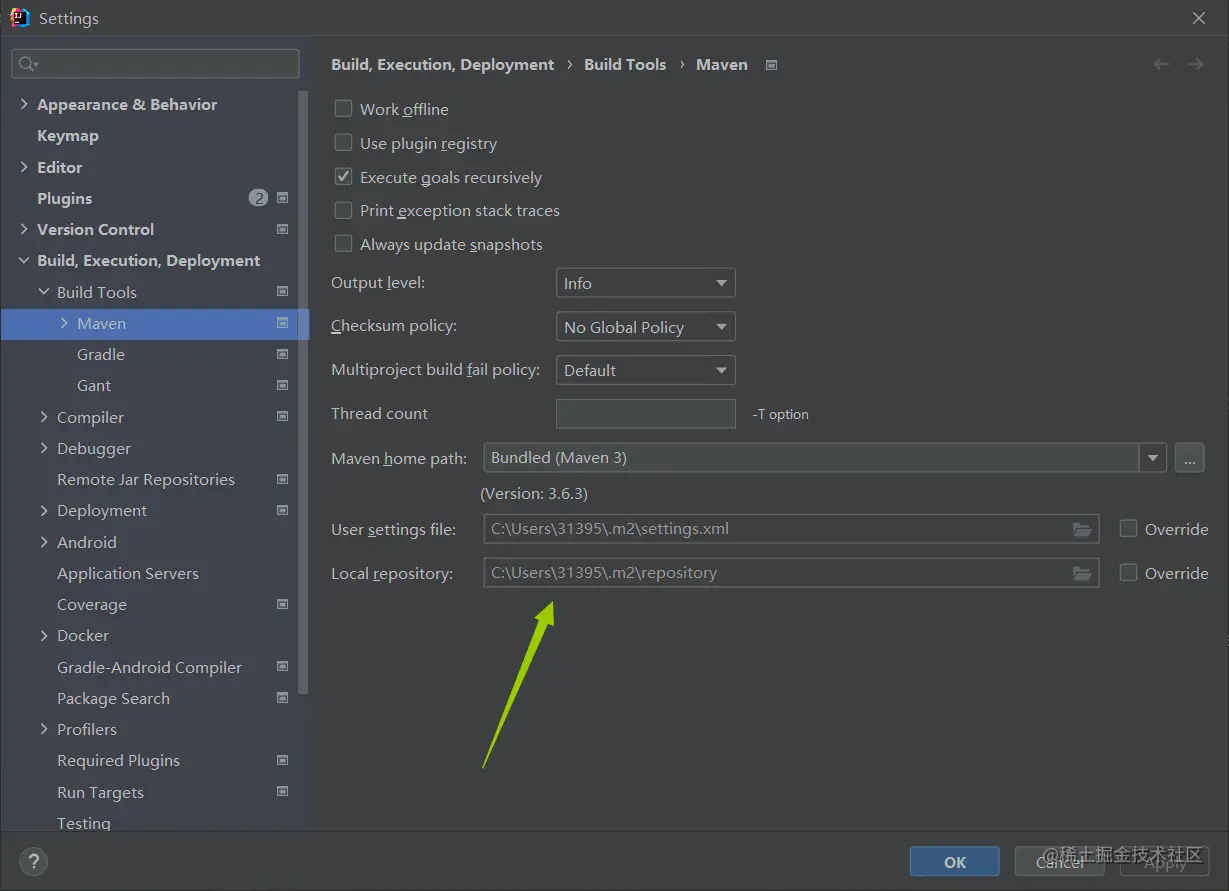The image size is (1229, 891).
Task: Click Build Tools in the breadcrumb
Action: (625, 64)
